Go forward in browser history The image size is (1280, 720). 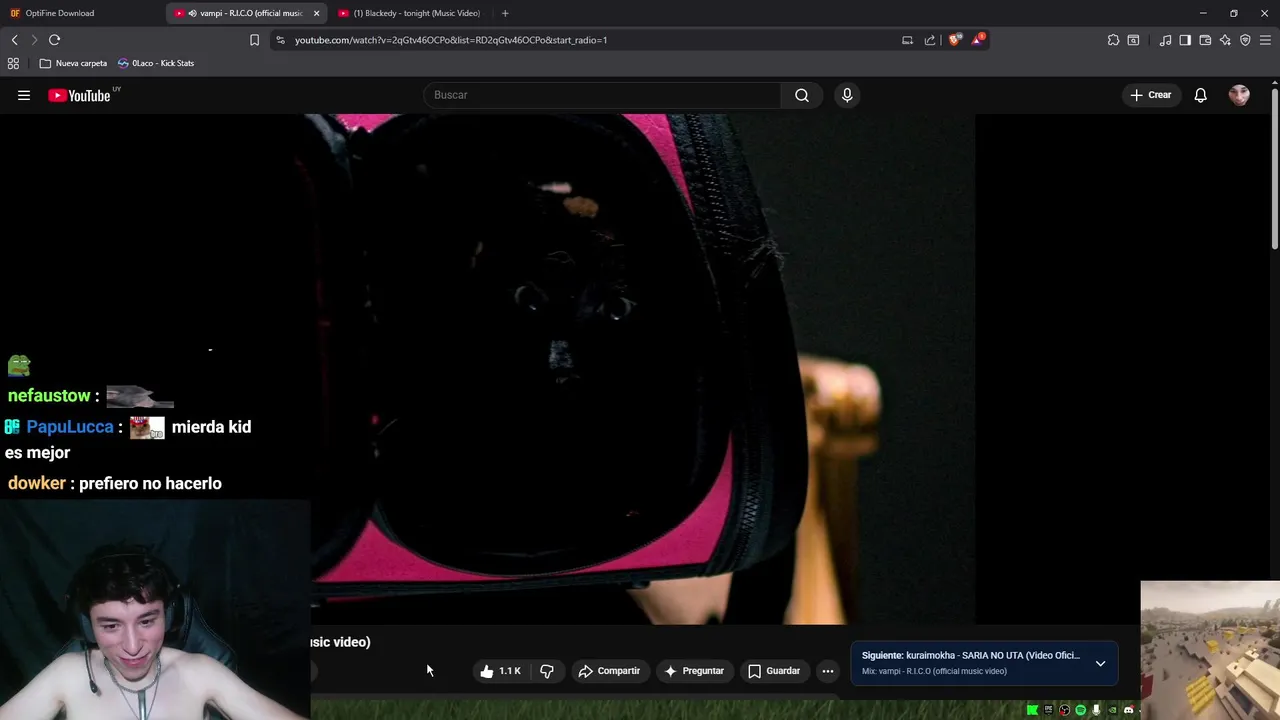33,40
